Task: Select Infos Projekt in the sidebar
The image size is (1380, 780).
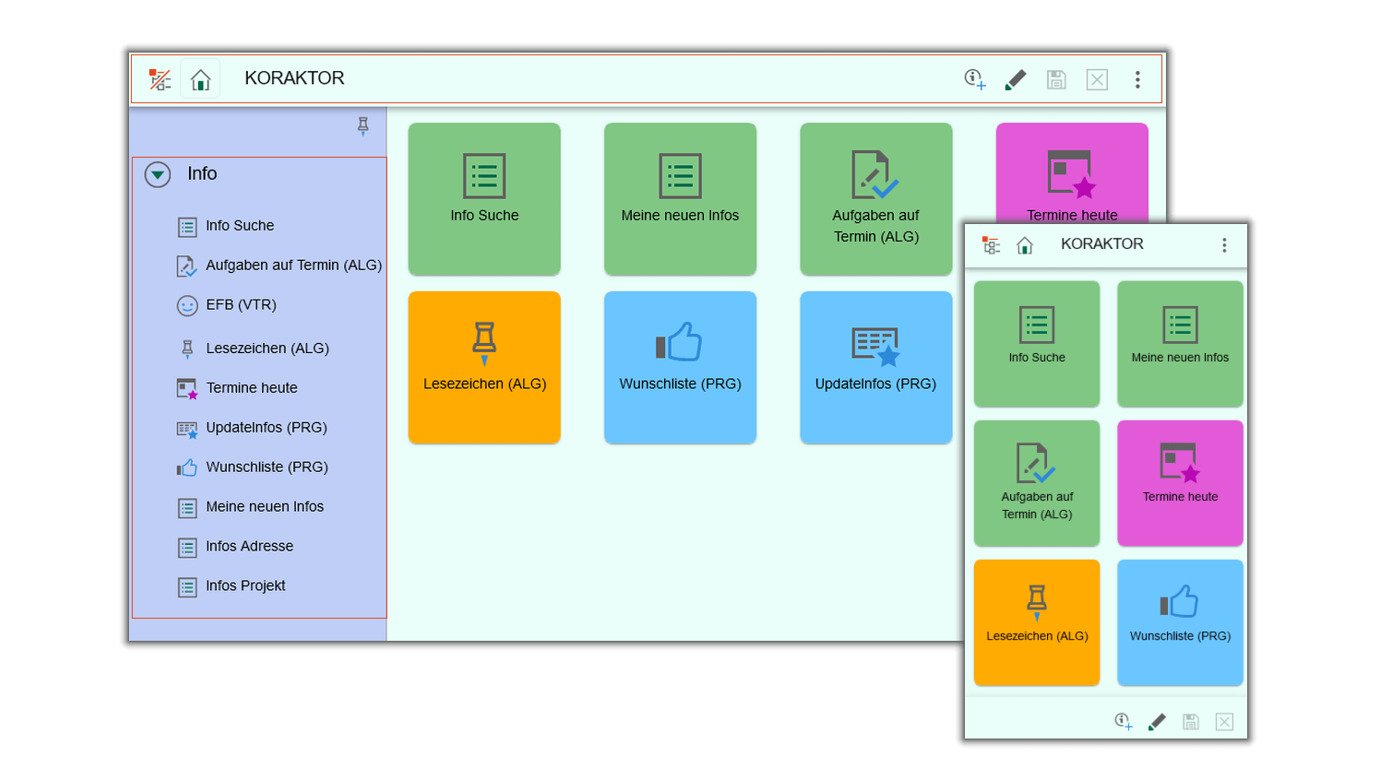Action: (245, 586)
